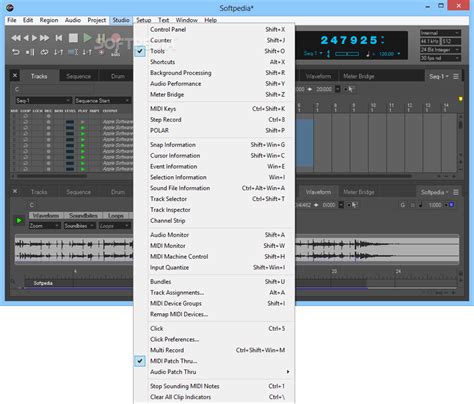Screen dimensions: 474x404
Task: Select Stop Sounding MIDI Notes
Action: (214, 386)
